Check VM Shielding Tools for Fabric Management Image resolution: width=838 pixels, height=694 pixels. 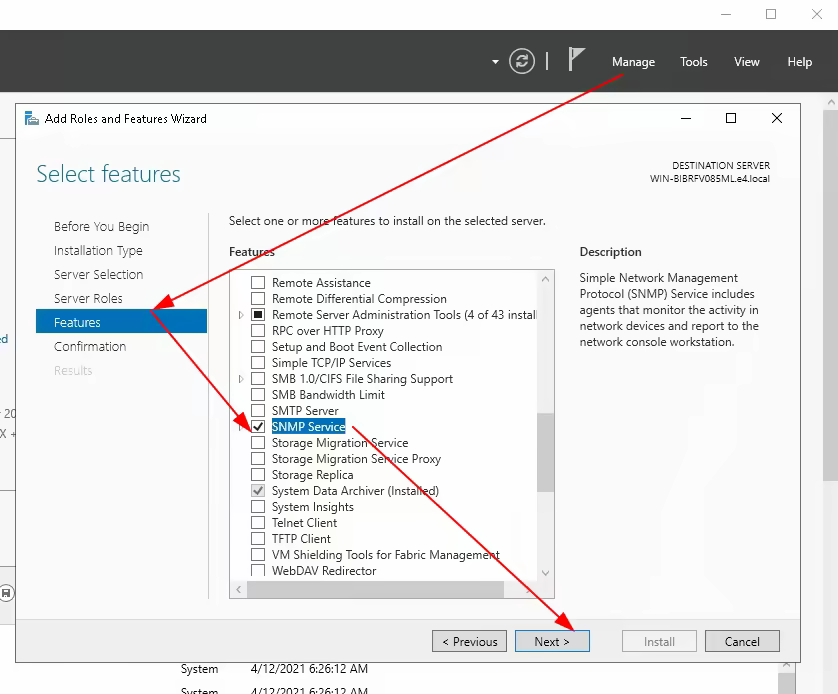coord(258,555)
